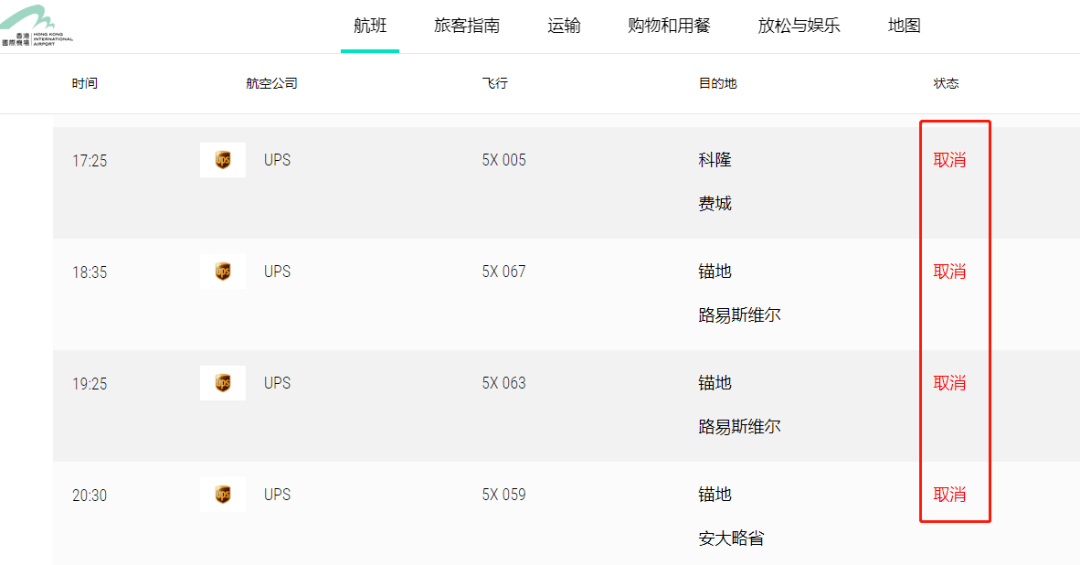Click the UPS logo in the 17:25 row
Screen dimensions: 1080x565
pyautogui.click(x=222, y=160)
